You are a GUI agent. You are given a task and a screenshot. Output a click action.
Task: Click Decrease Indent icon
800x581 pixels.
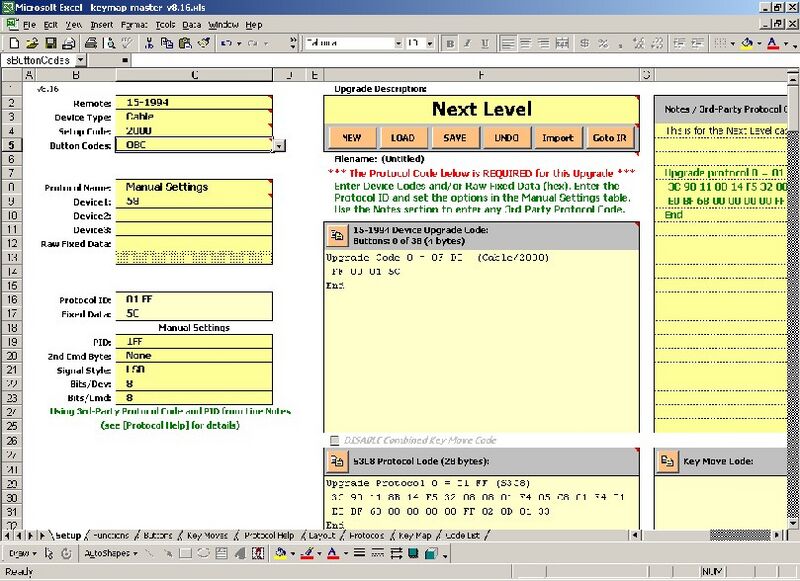pos(679,43)
